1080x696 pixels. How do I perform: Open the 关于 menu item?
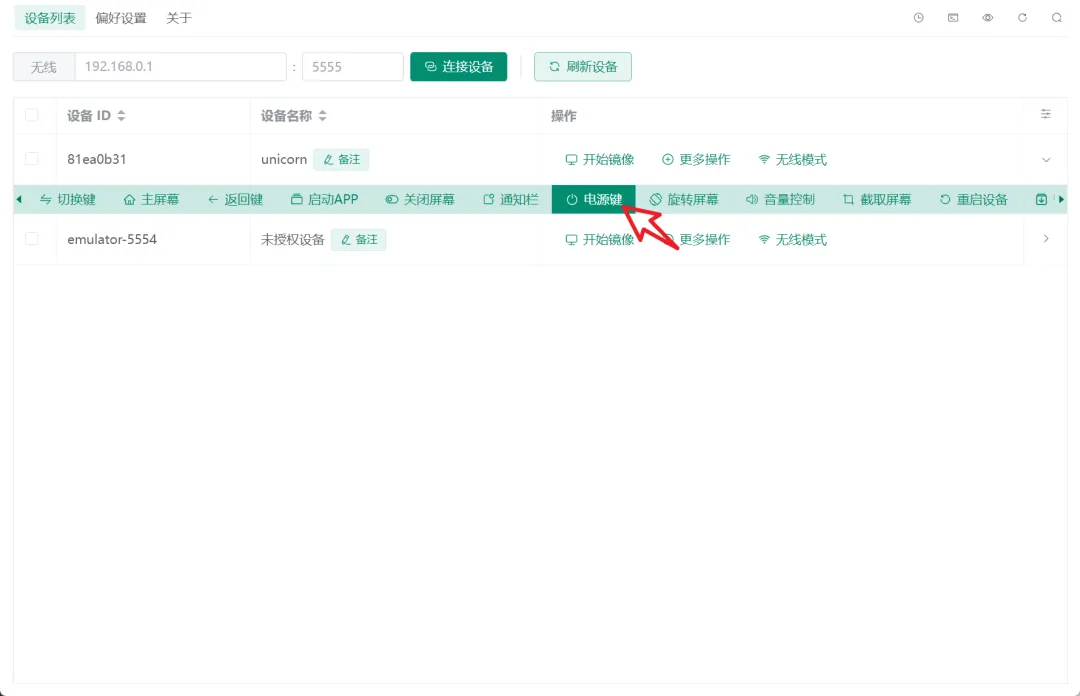click(178, 17)
